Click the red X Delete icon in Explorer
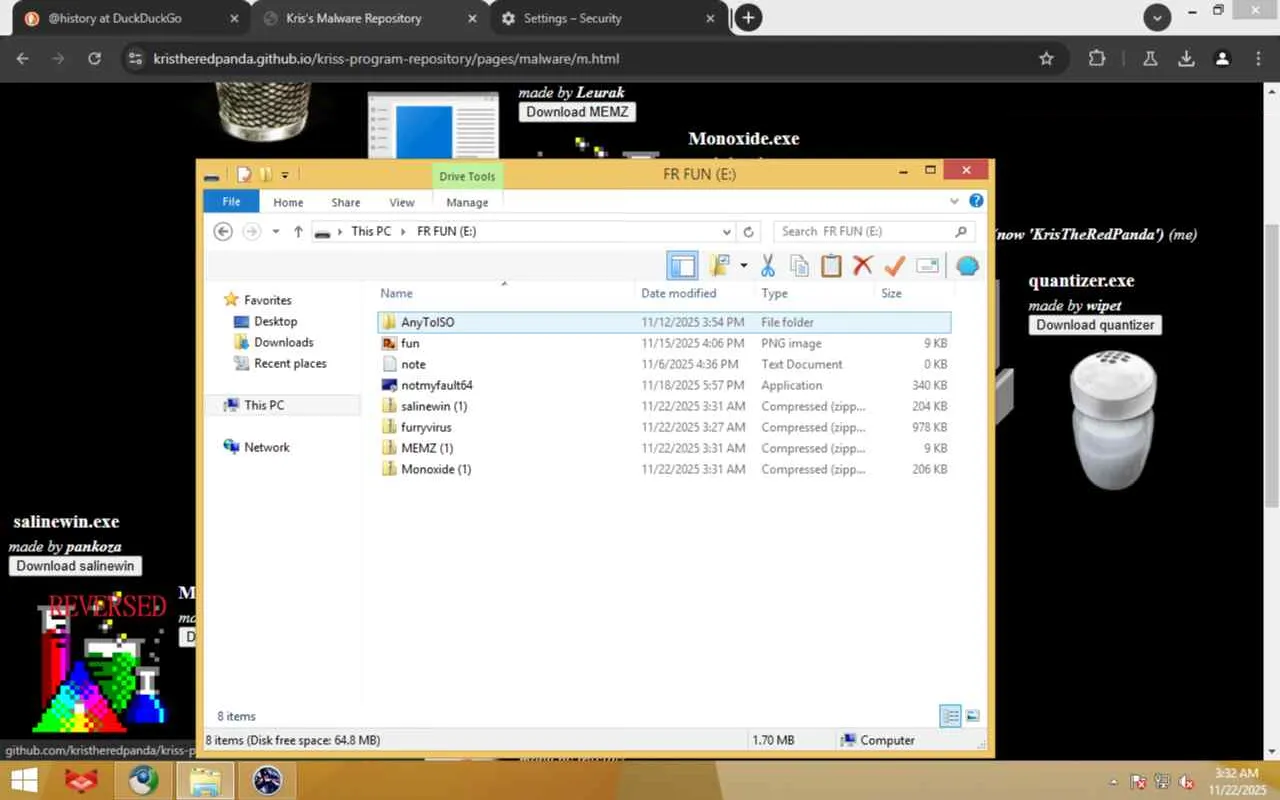 click(863, 265)
